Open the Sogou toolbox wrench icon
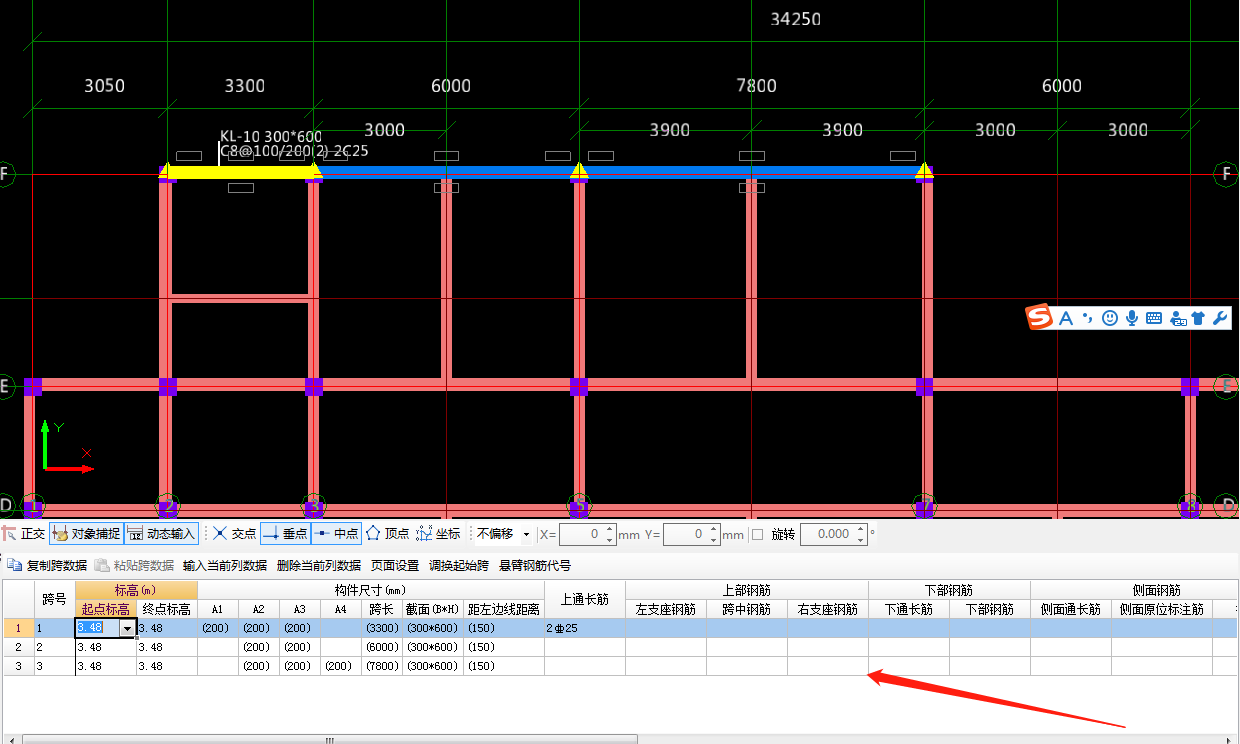 [1219, 318]
